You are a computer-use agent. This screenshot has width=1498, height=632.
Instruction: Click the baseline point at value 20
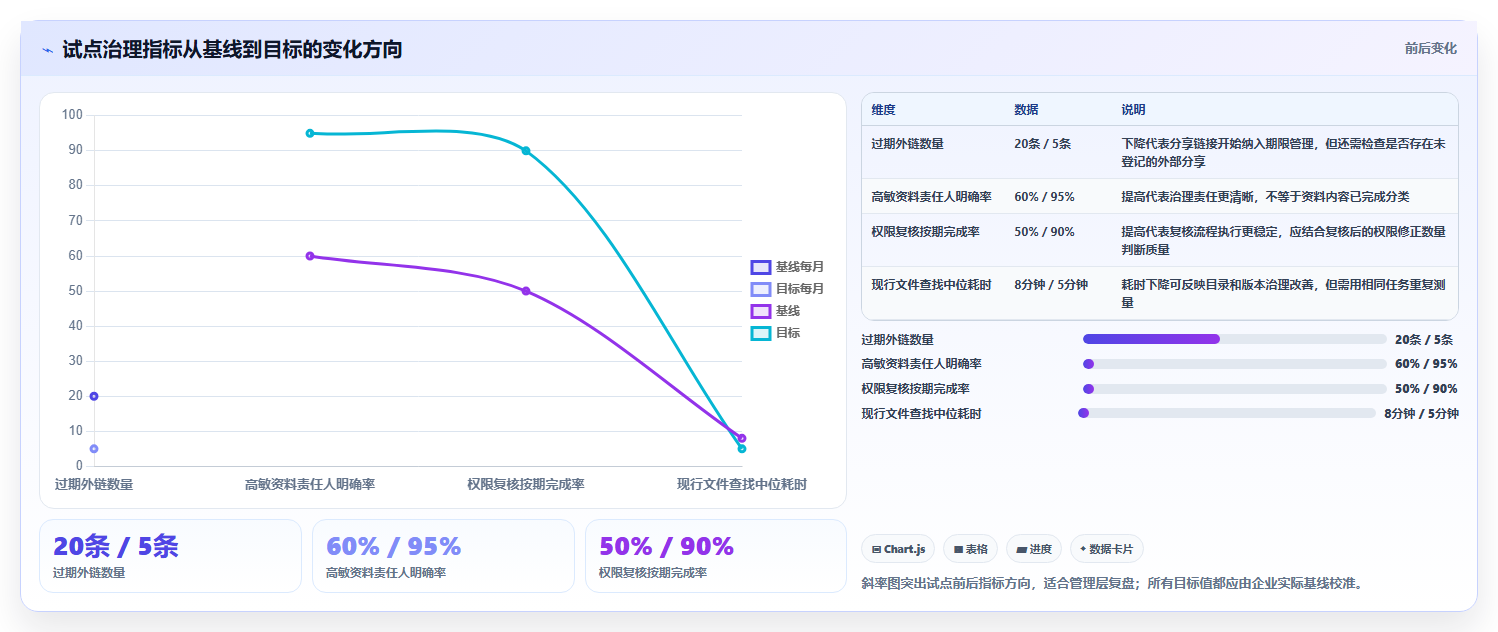94,396
